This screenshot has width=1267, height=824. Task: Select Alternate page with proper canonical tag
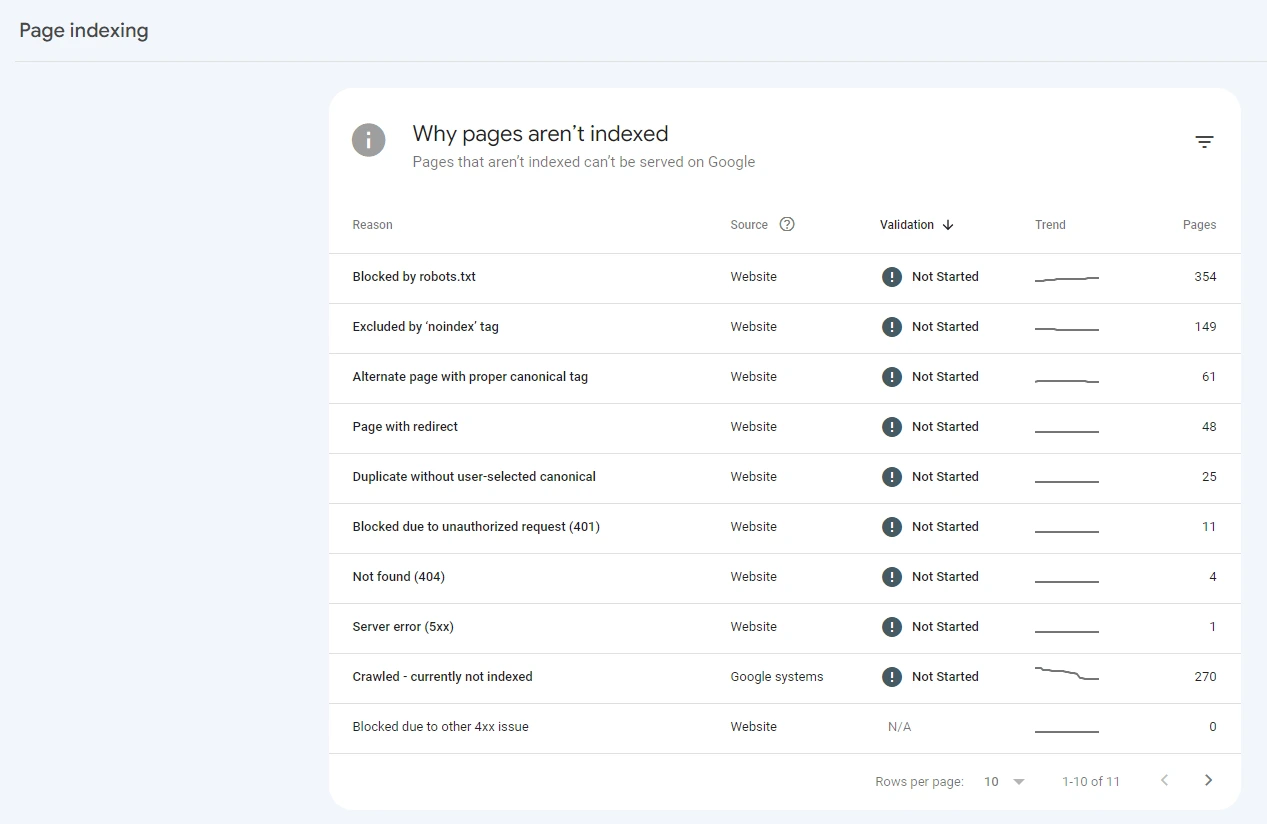tap(470, 377)
